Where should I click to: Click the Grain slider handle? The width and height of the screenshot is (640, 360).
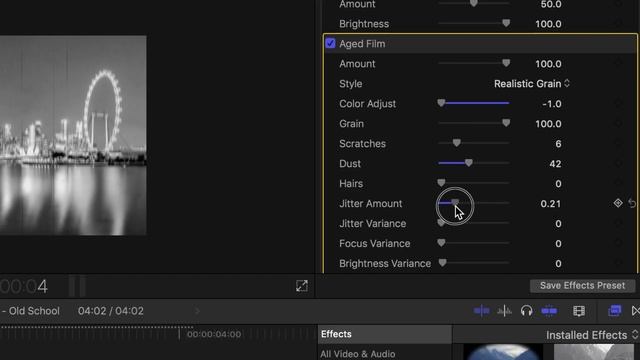506,123
